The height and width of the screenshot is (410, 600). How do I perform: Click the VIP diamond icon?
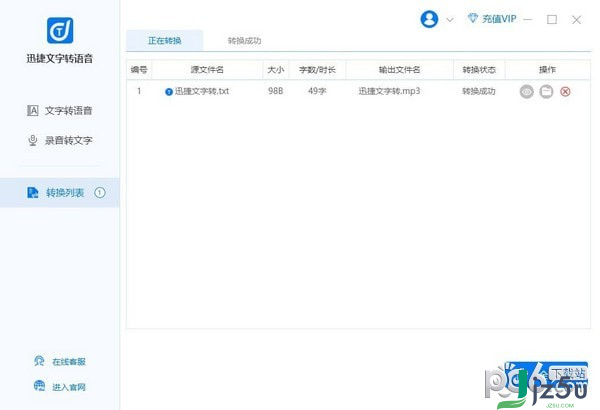point(473,18)
